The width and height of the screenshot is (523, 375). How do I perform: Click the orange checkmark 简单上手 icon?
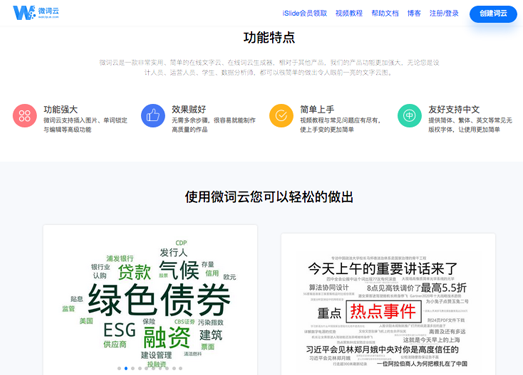[x=281, y=116]
